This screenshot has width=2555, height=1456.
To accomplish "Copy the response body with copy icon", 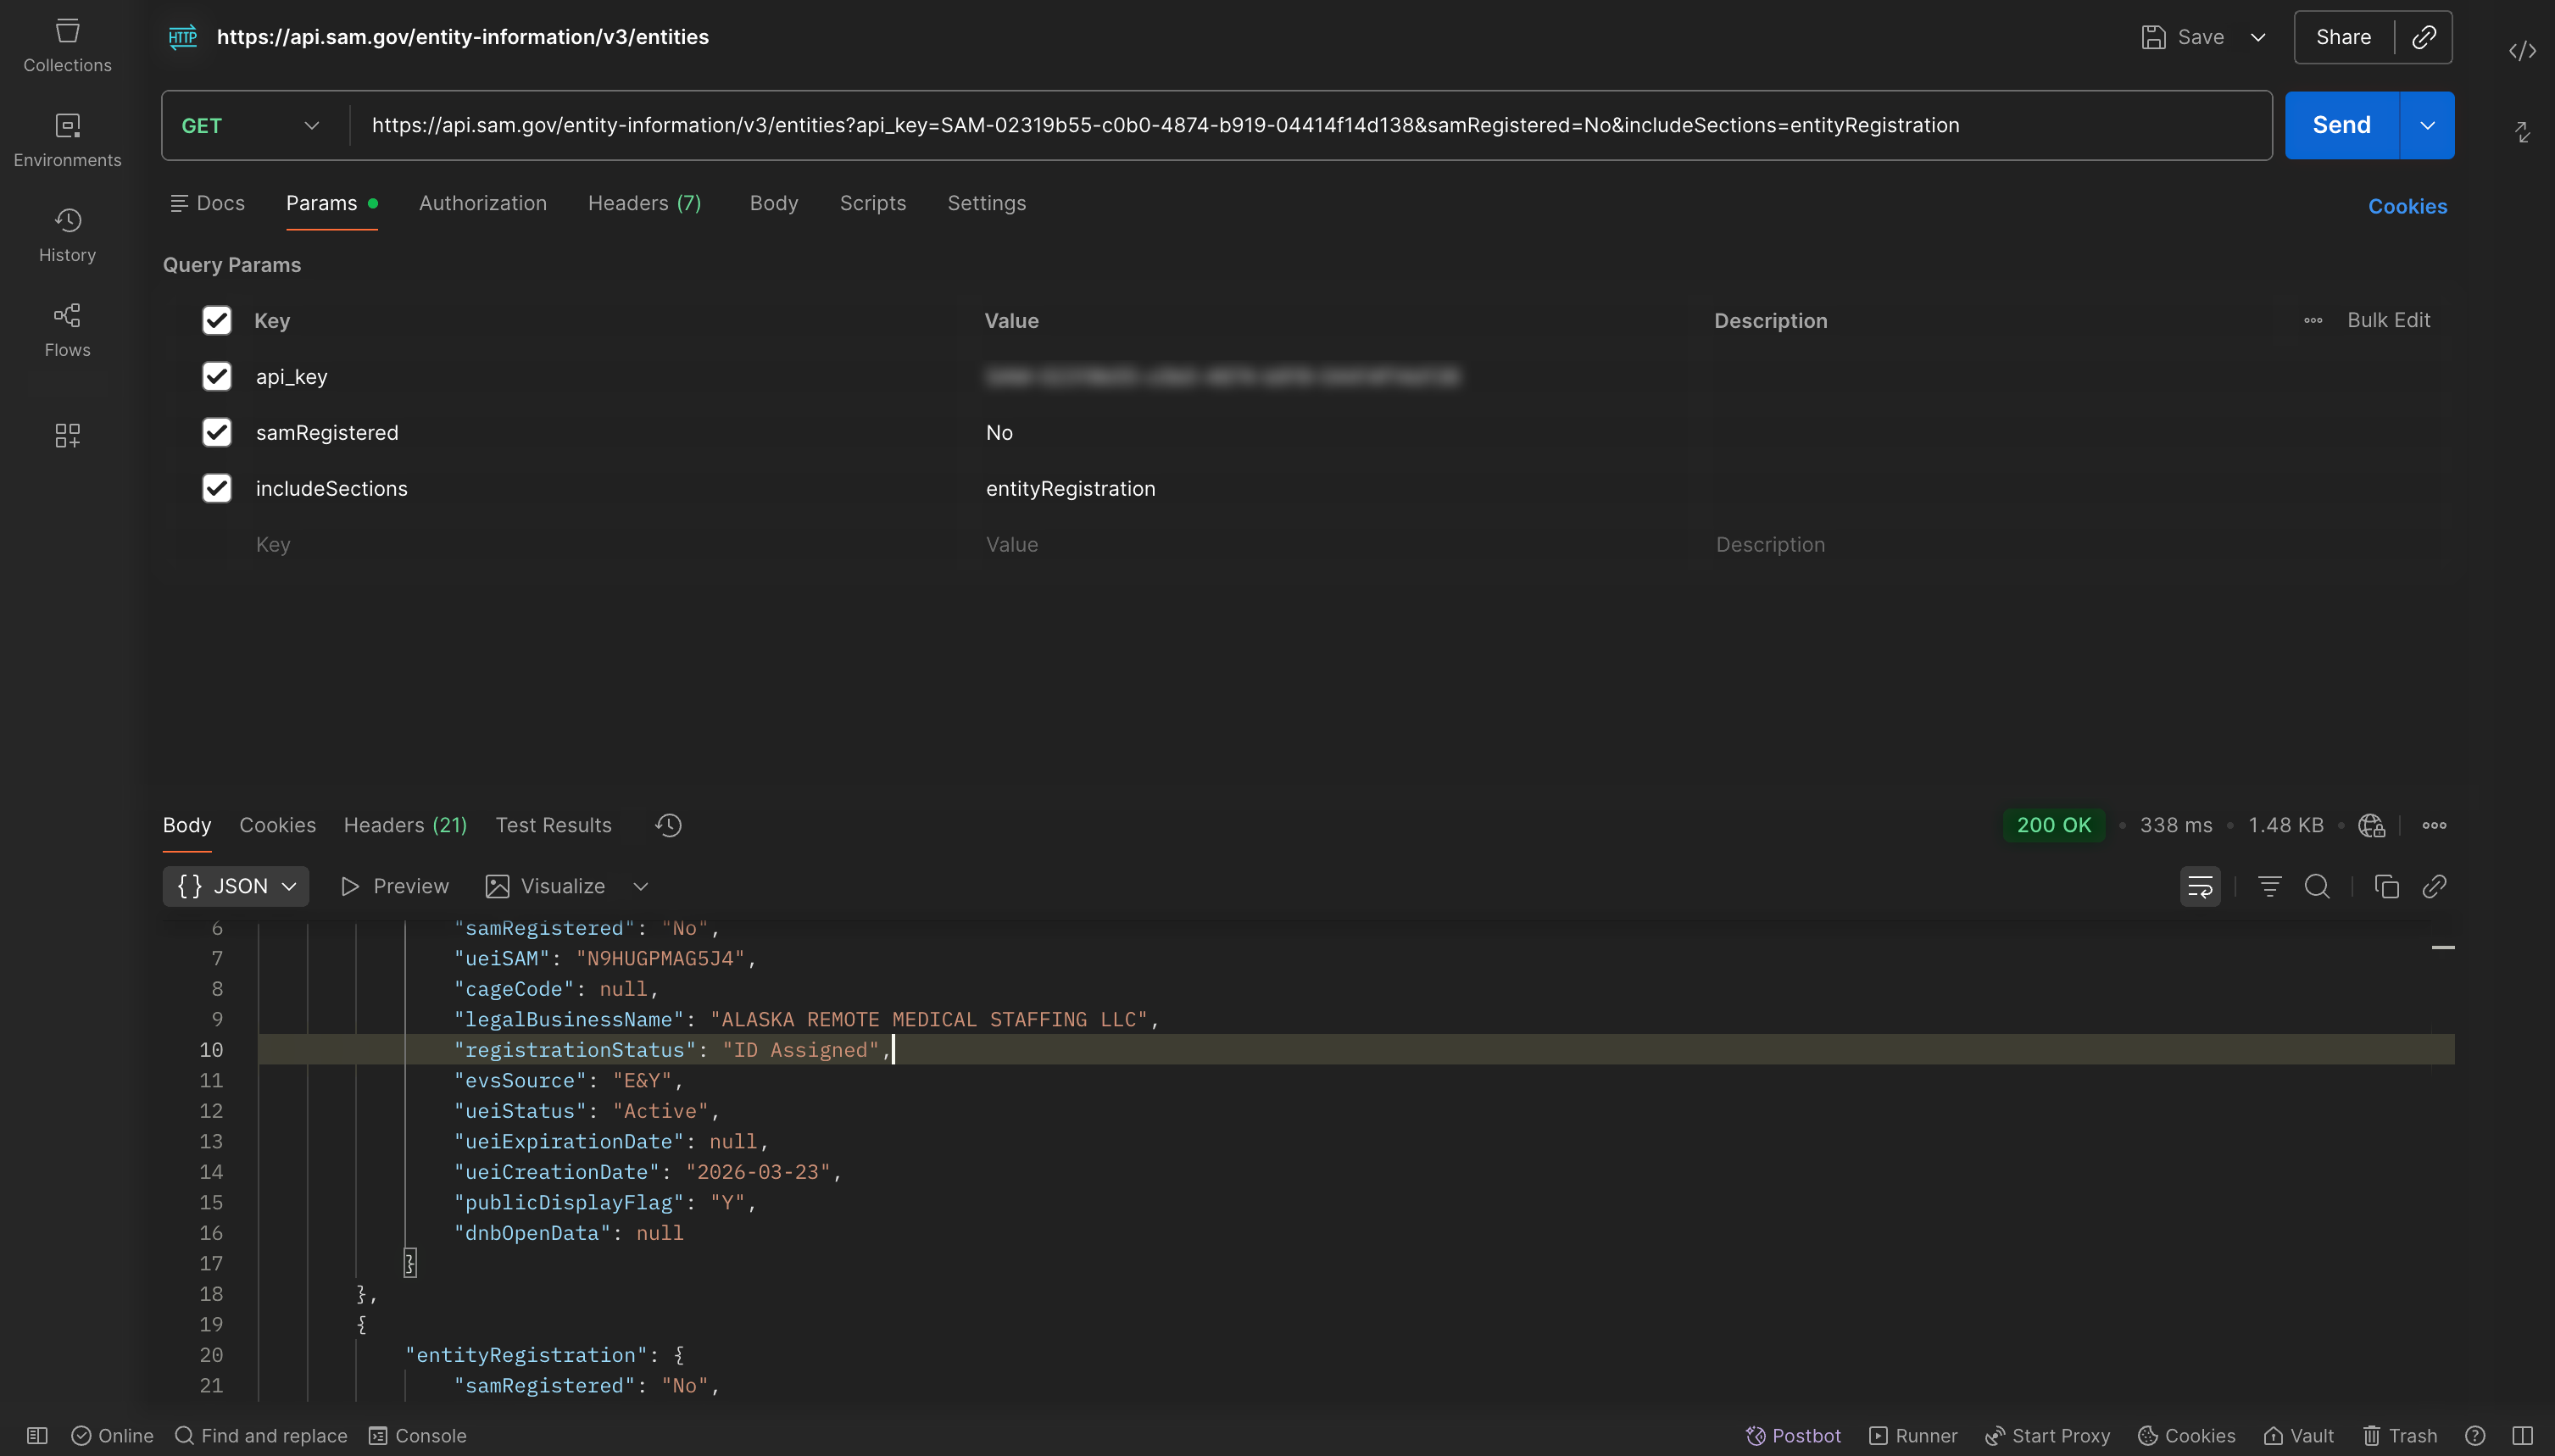I will (2386, 886).
